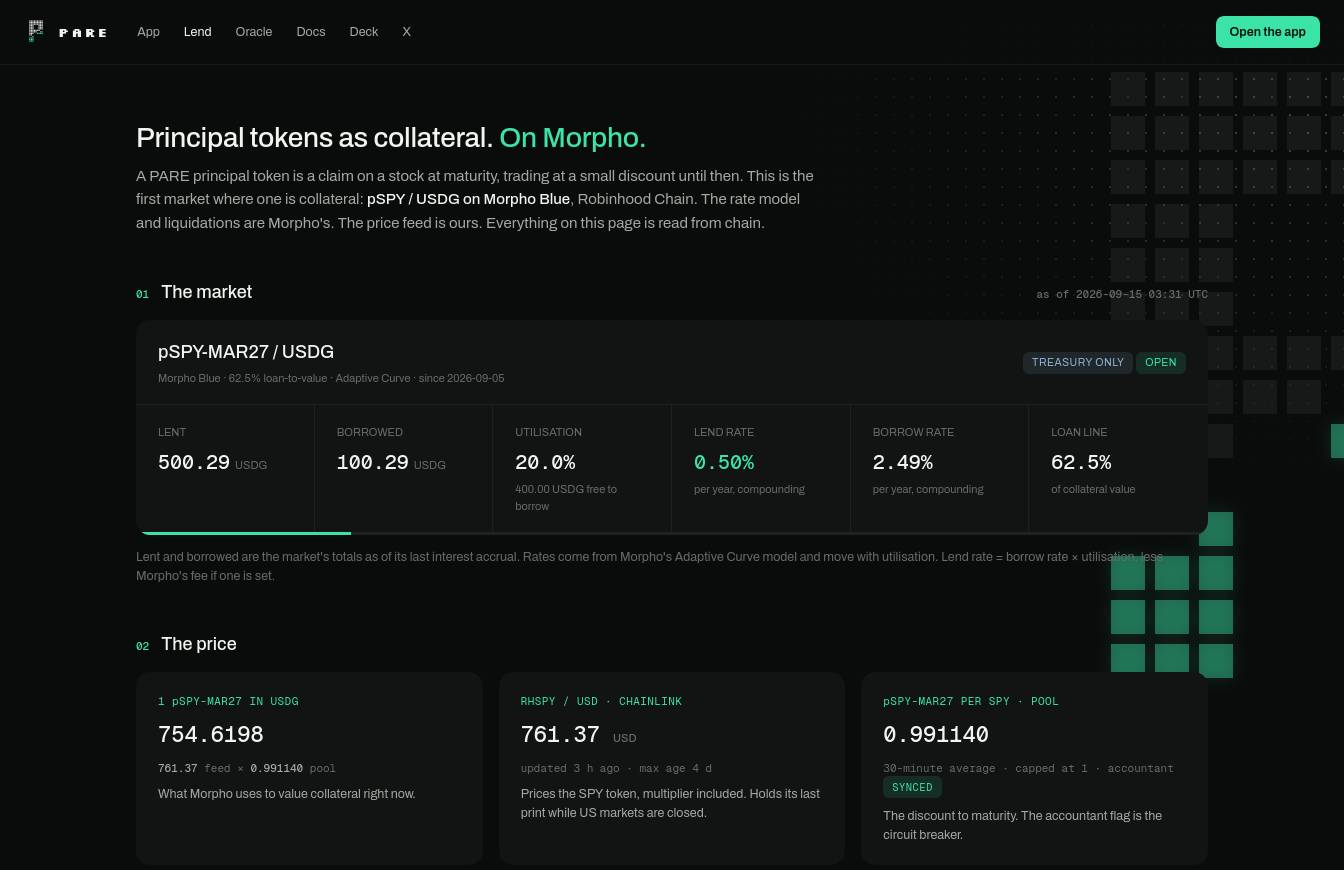Open the Oracle nav item
This screenshot has width=1344, height=870.
pos(254,32)
